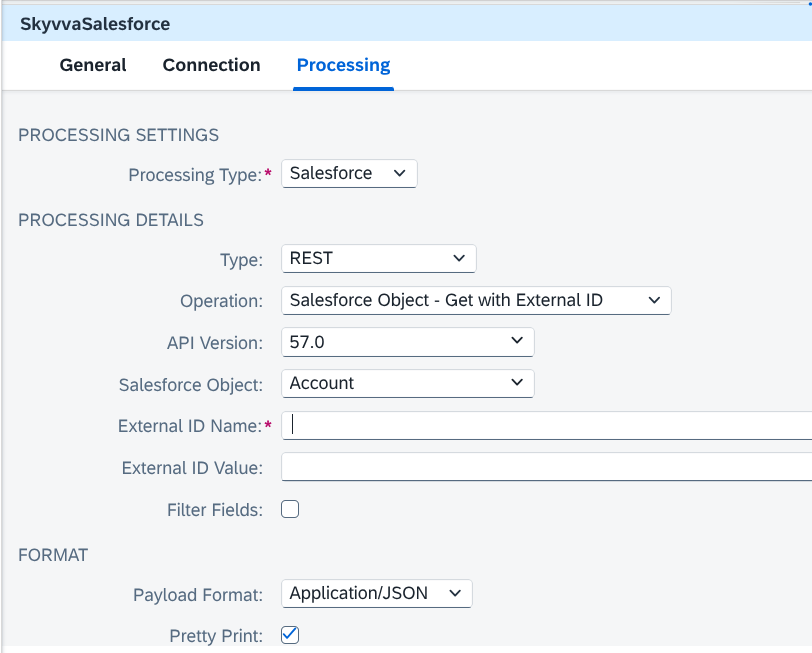
Task: Click the Processing Type label
Action: pos(195,175)
